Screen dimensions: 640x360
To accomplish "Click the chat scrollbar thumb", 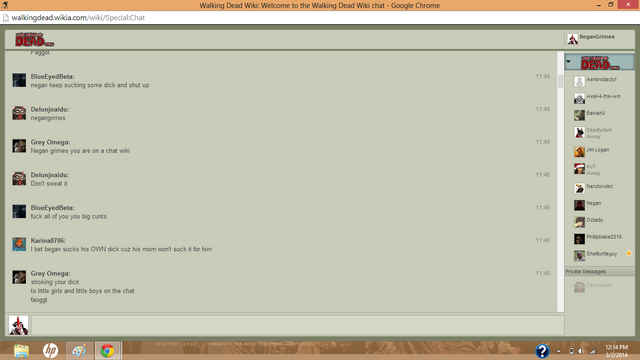I will click(560, 81).
